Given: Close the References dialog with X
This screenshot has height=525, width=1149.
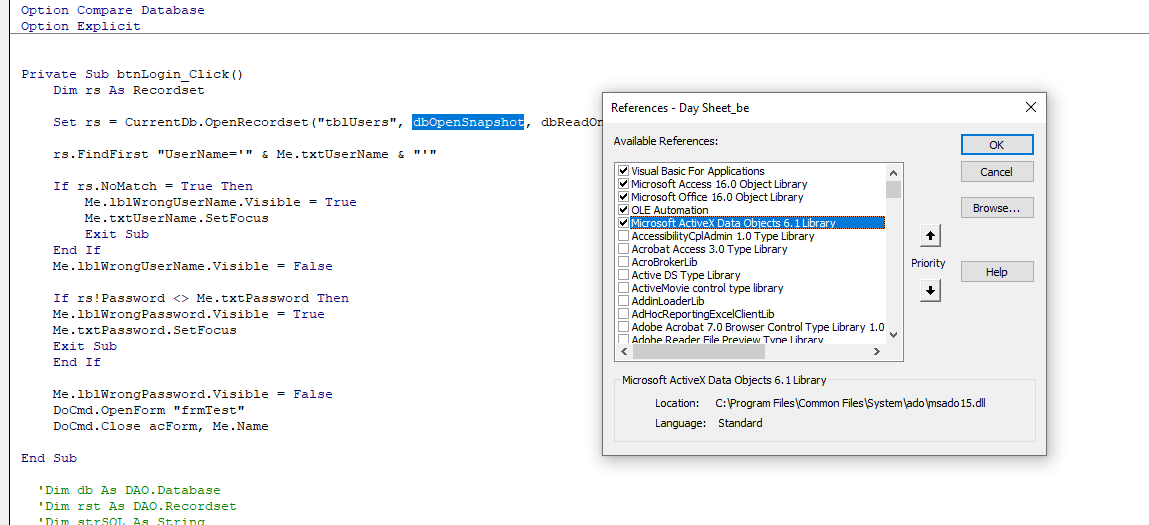Looking at the screenshot, I should pos(1031,107).
